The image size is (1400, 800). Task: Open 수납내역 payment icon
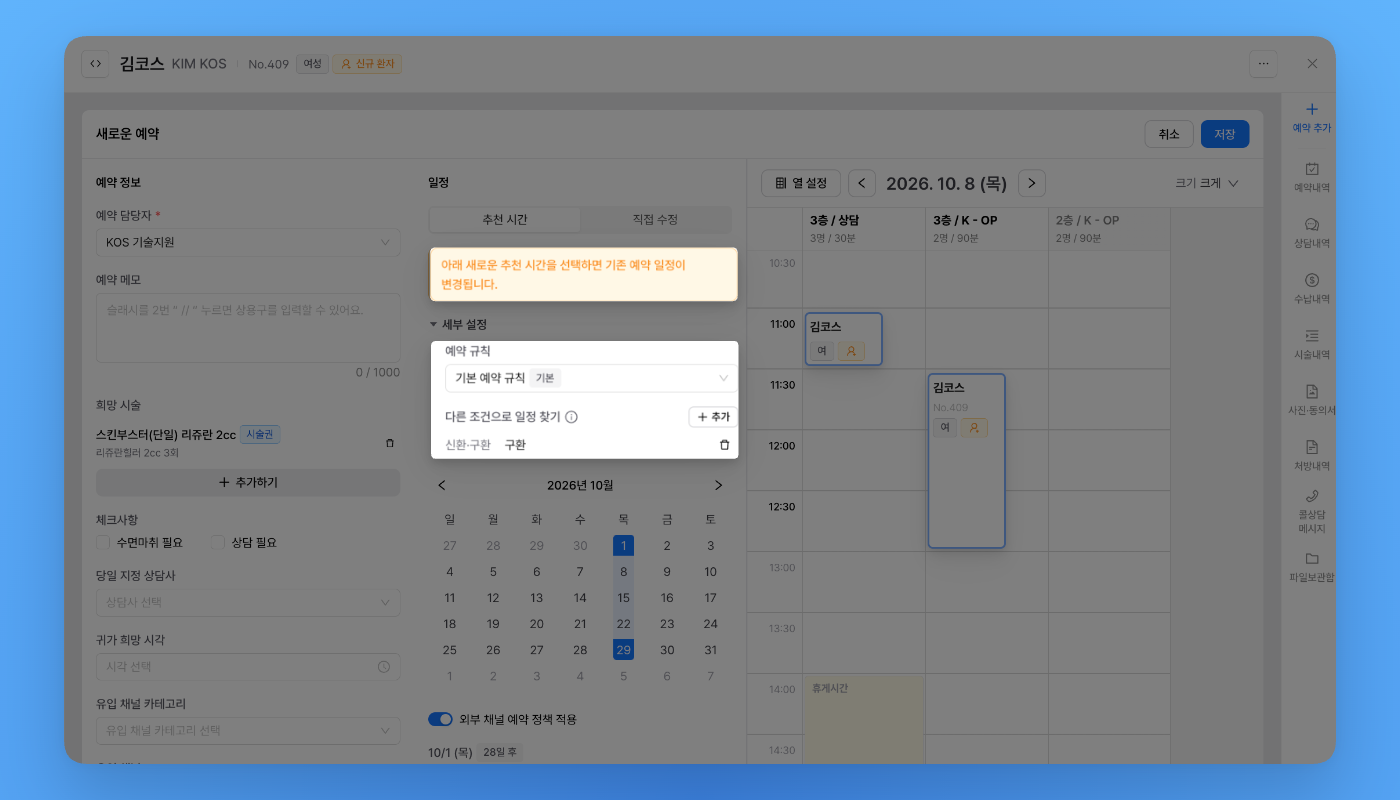tap(1312, 281)
